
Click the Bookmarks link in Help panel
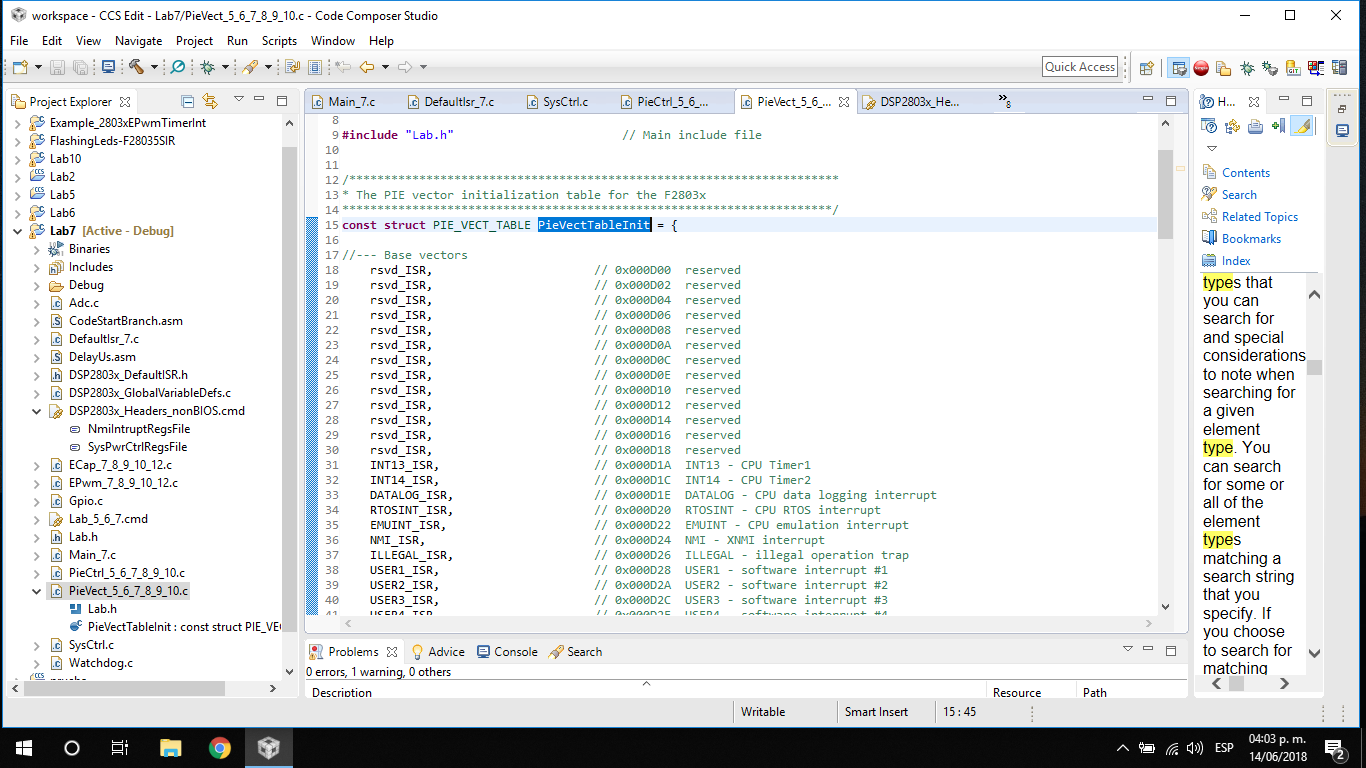(1251, 239)
